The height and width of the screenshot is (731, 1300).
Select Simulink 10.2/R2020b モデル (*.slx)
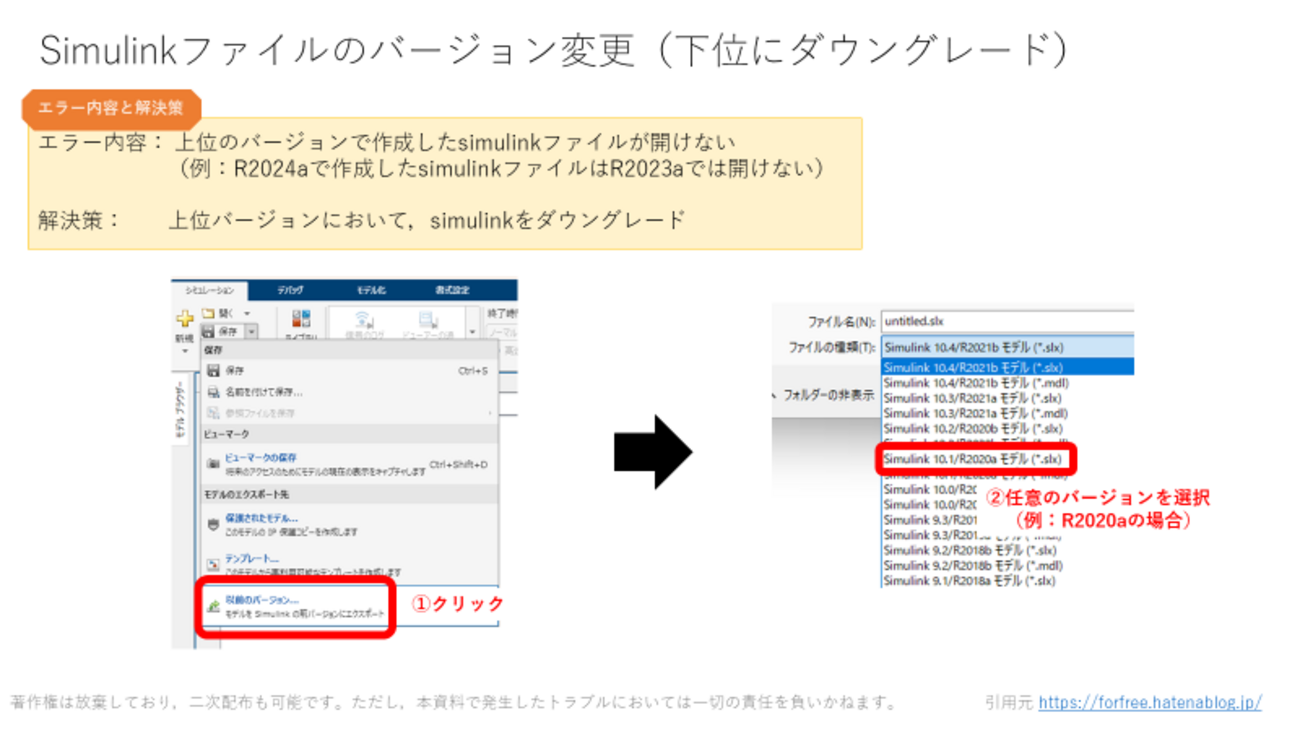pyautogui.click(x=973, y=429)
